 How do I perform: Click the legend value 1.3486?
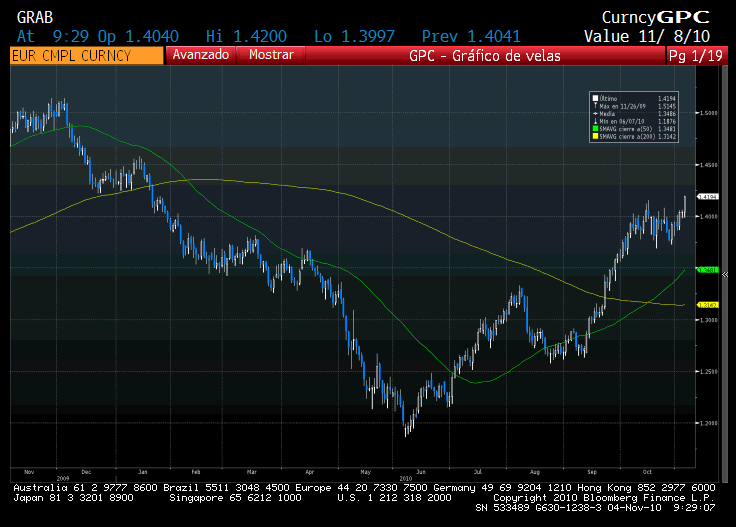click(x=667, y=114)
